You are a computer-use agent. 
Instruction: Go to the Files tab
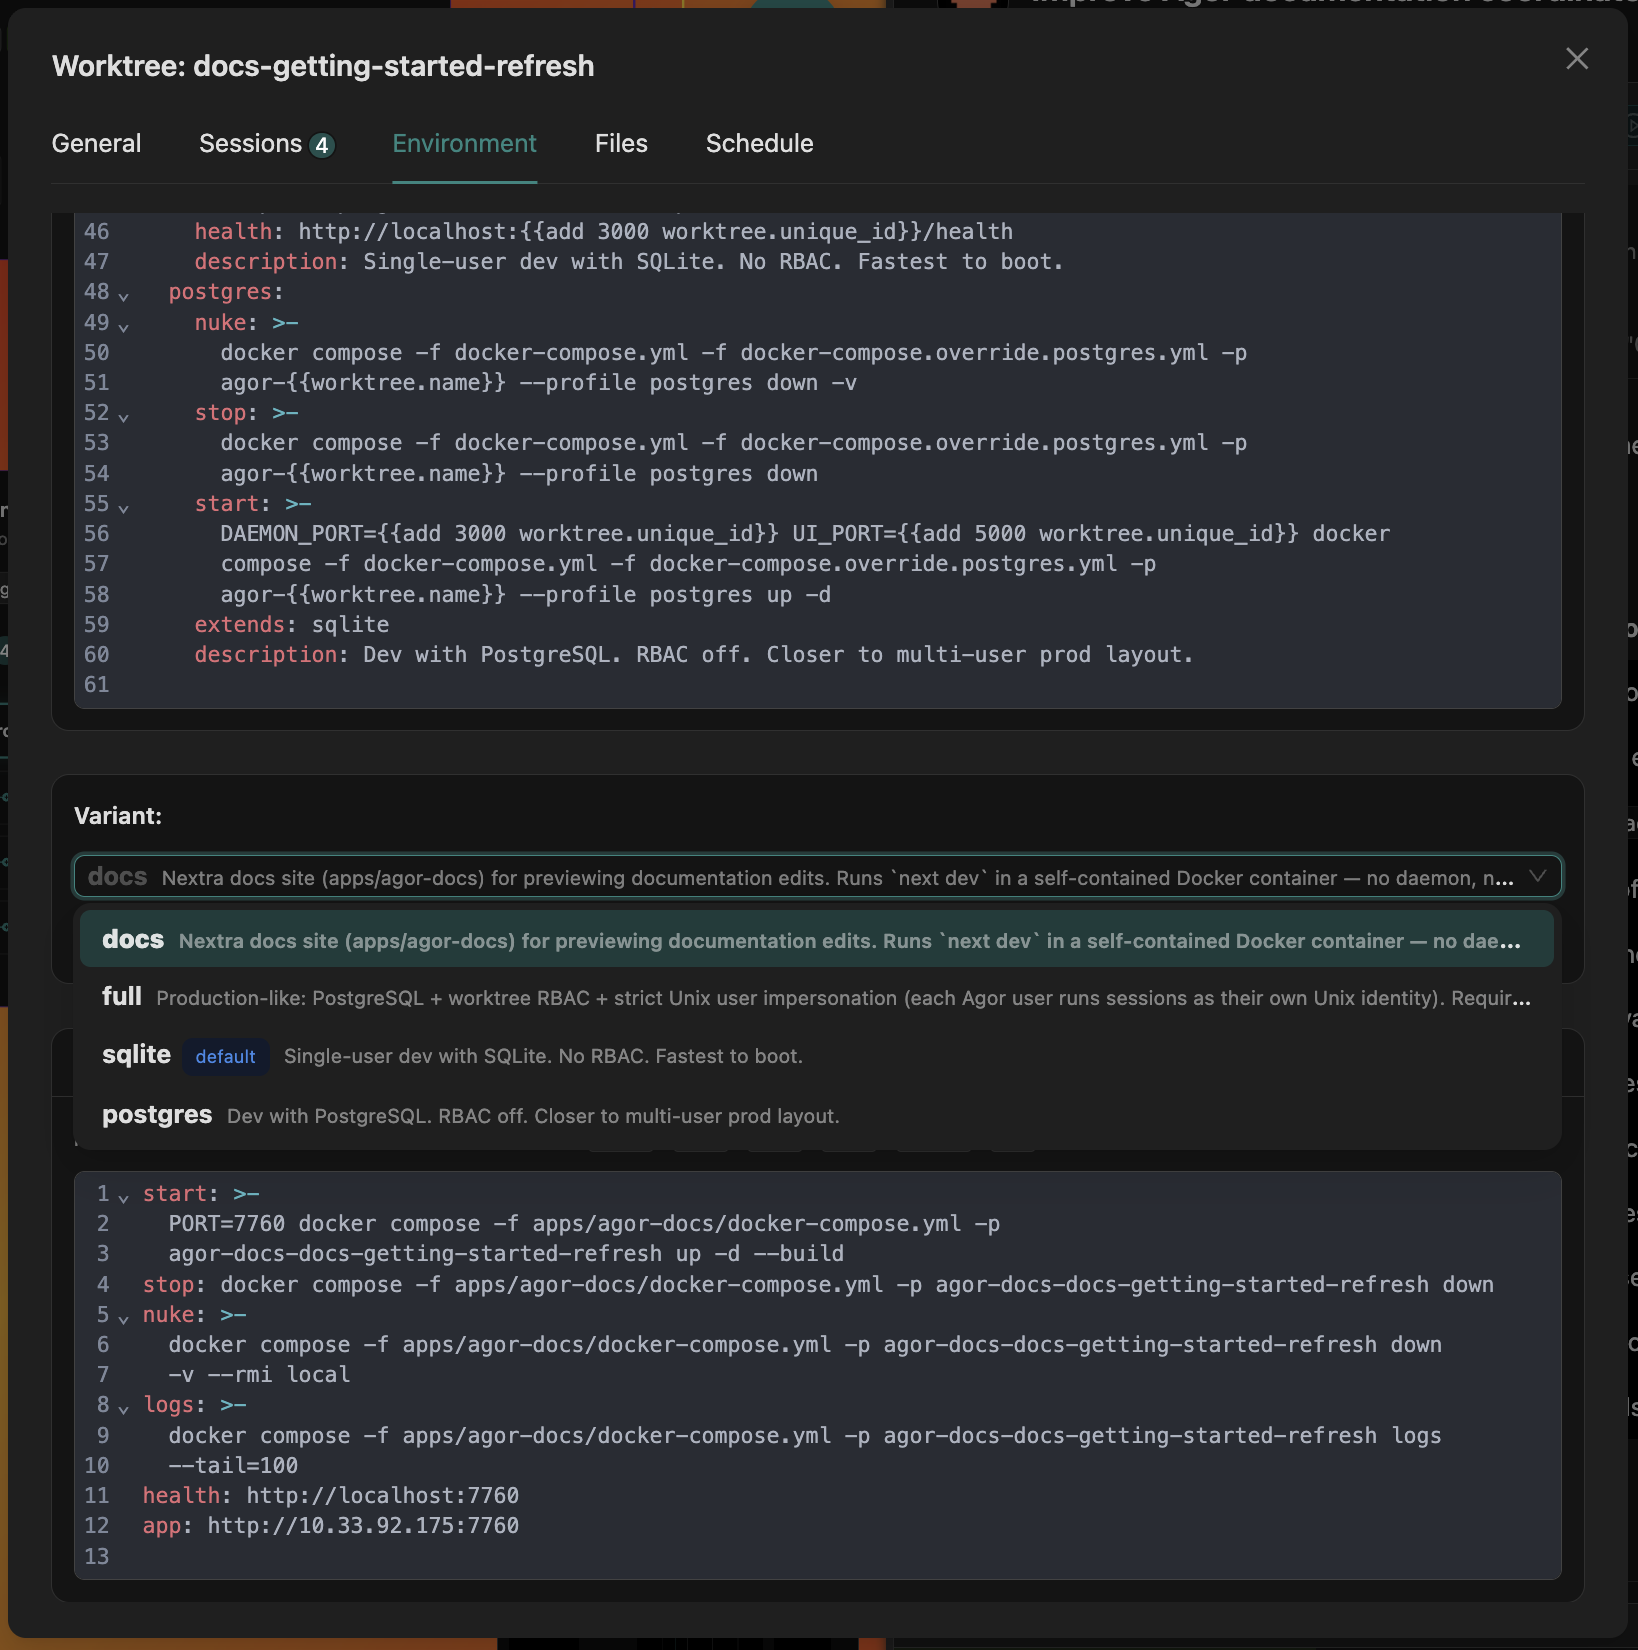tap(621, 143)
